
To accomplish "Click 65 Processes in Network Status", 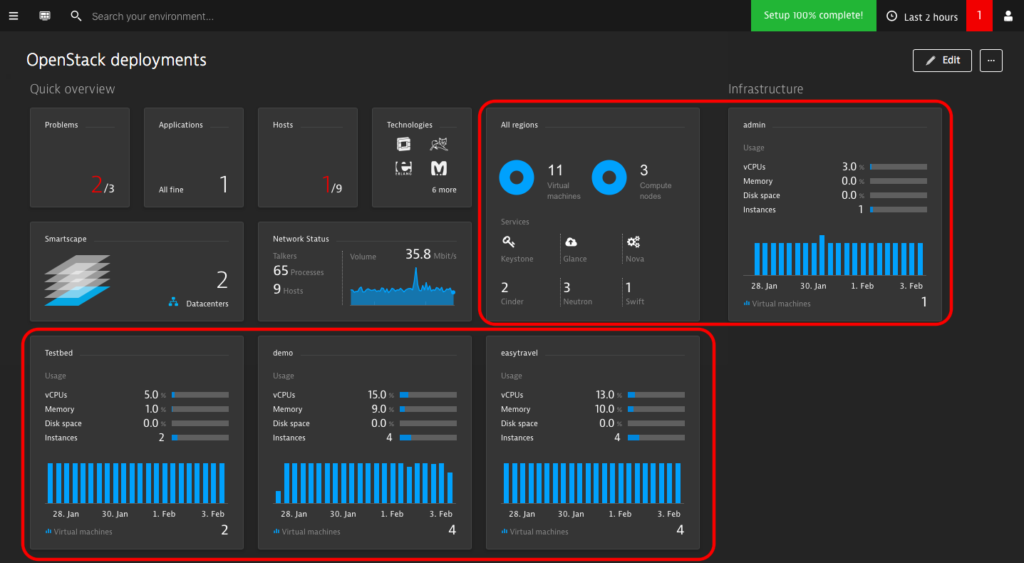I will coord(298,271).
